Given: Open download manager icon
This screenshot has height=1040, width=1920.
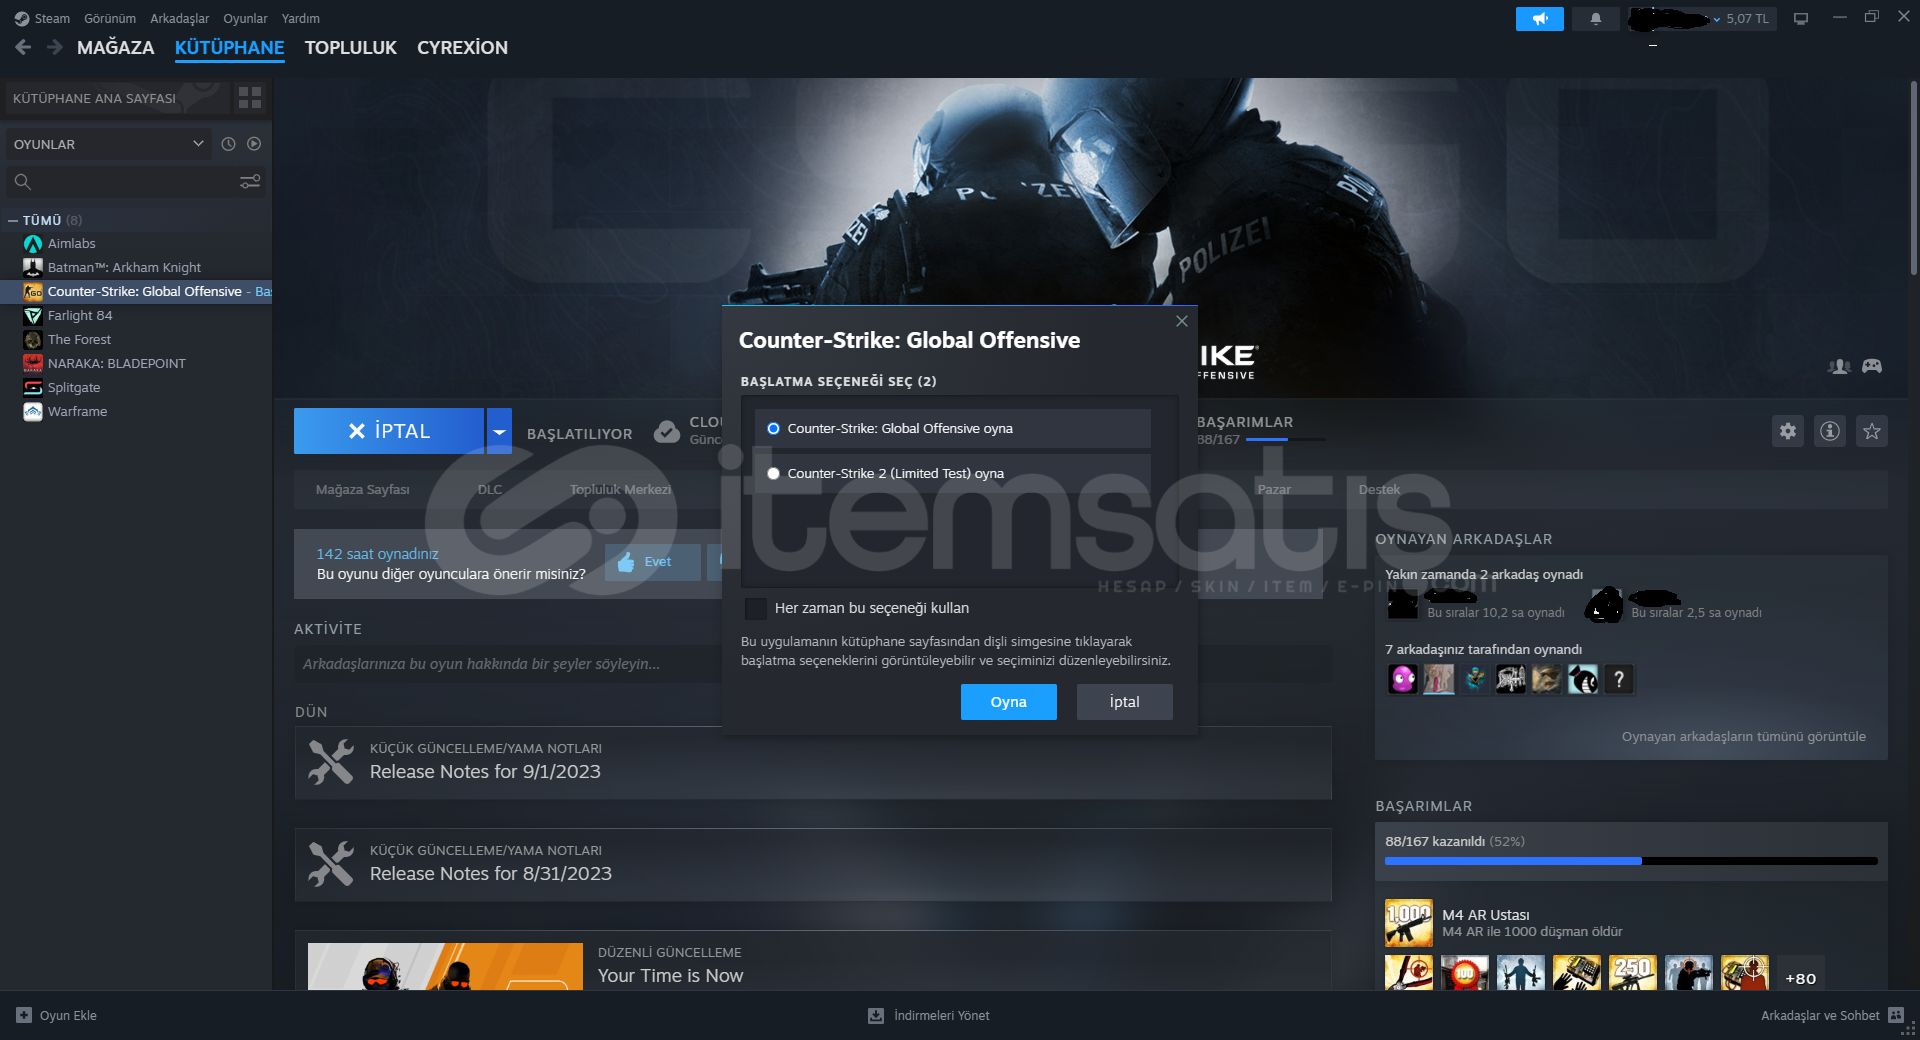Looking at the screenshot, I should pyautogui.click(x=876, y=1015).
